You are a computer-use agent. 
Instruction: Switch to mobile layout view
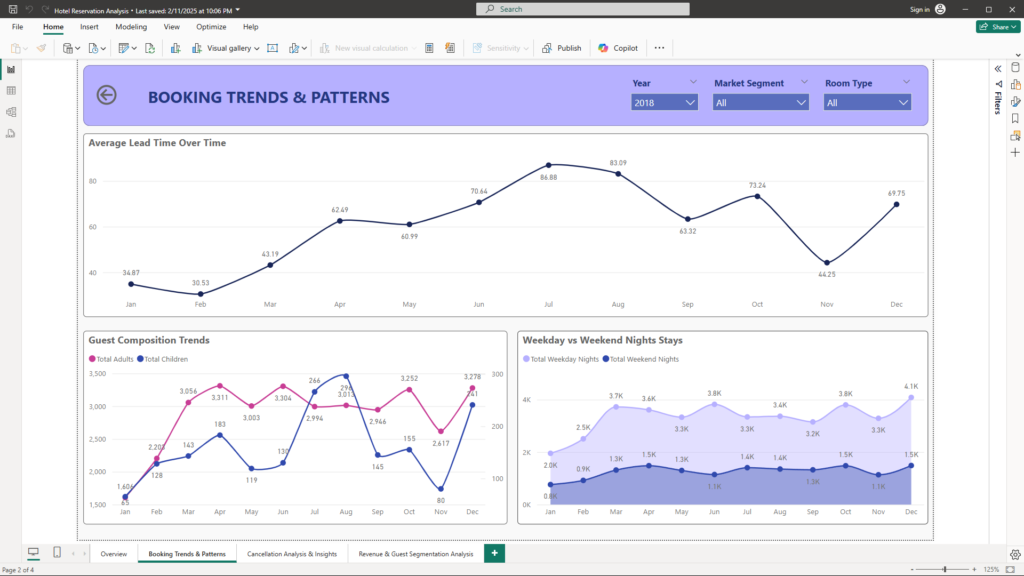pos(57,553)
